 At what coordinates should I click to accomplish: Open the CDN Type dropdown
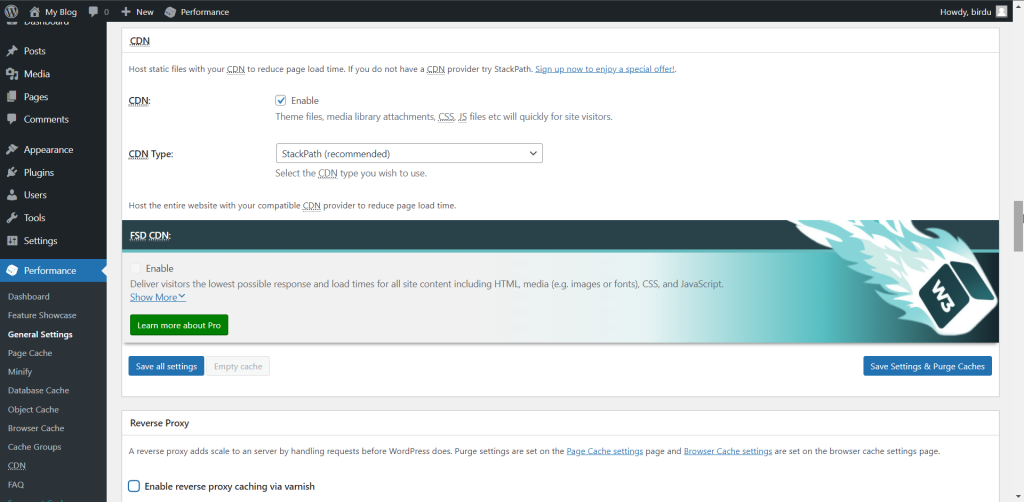pyautogui.click(x=409, y=153)
